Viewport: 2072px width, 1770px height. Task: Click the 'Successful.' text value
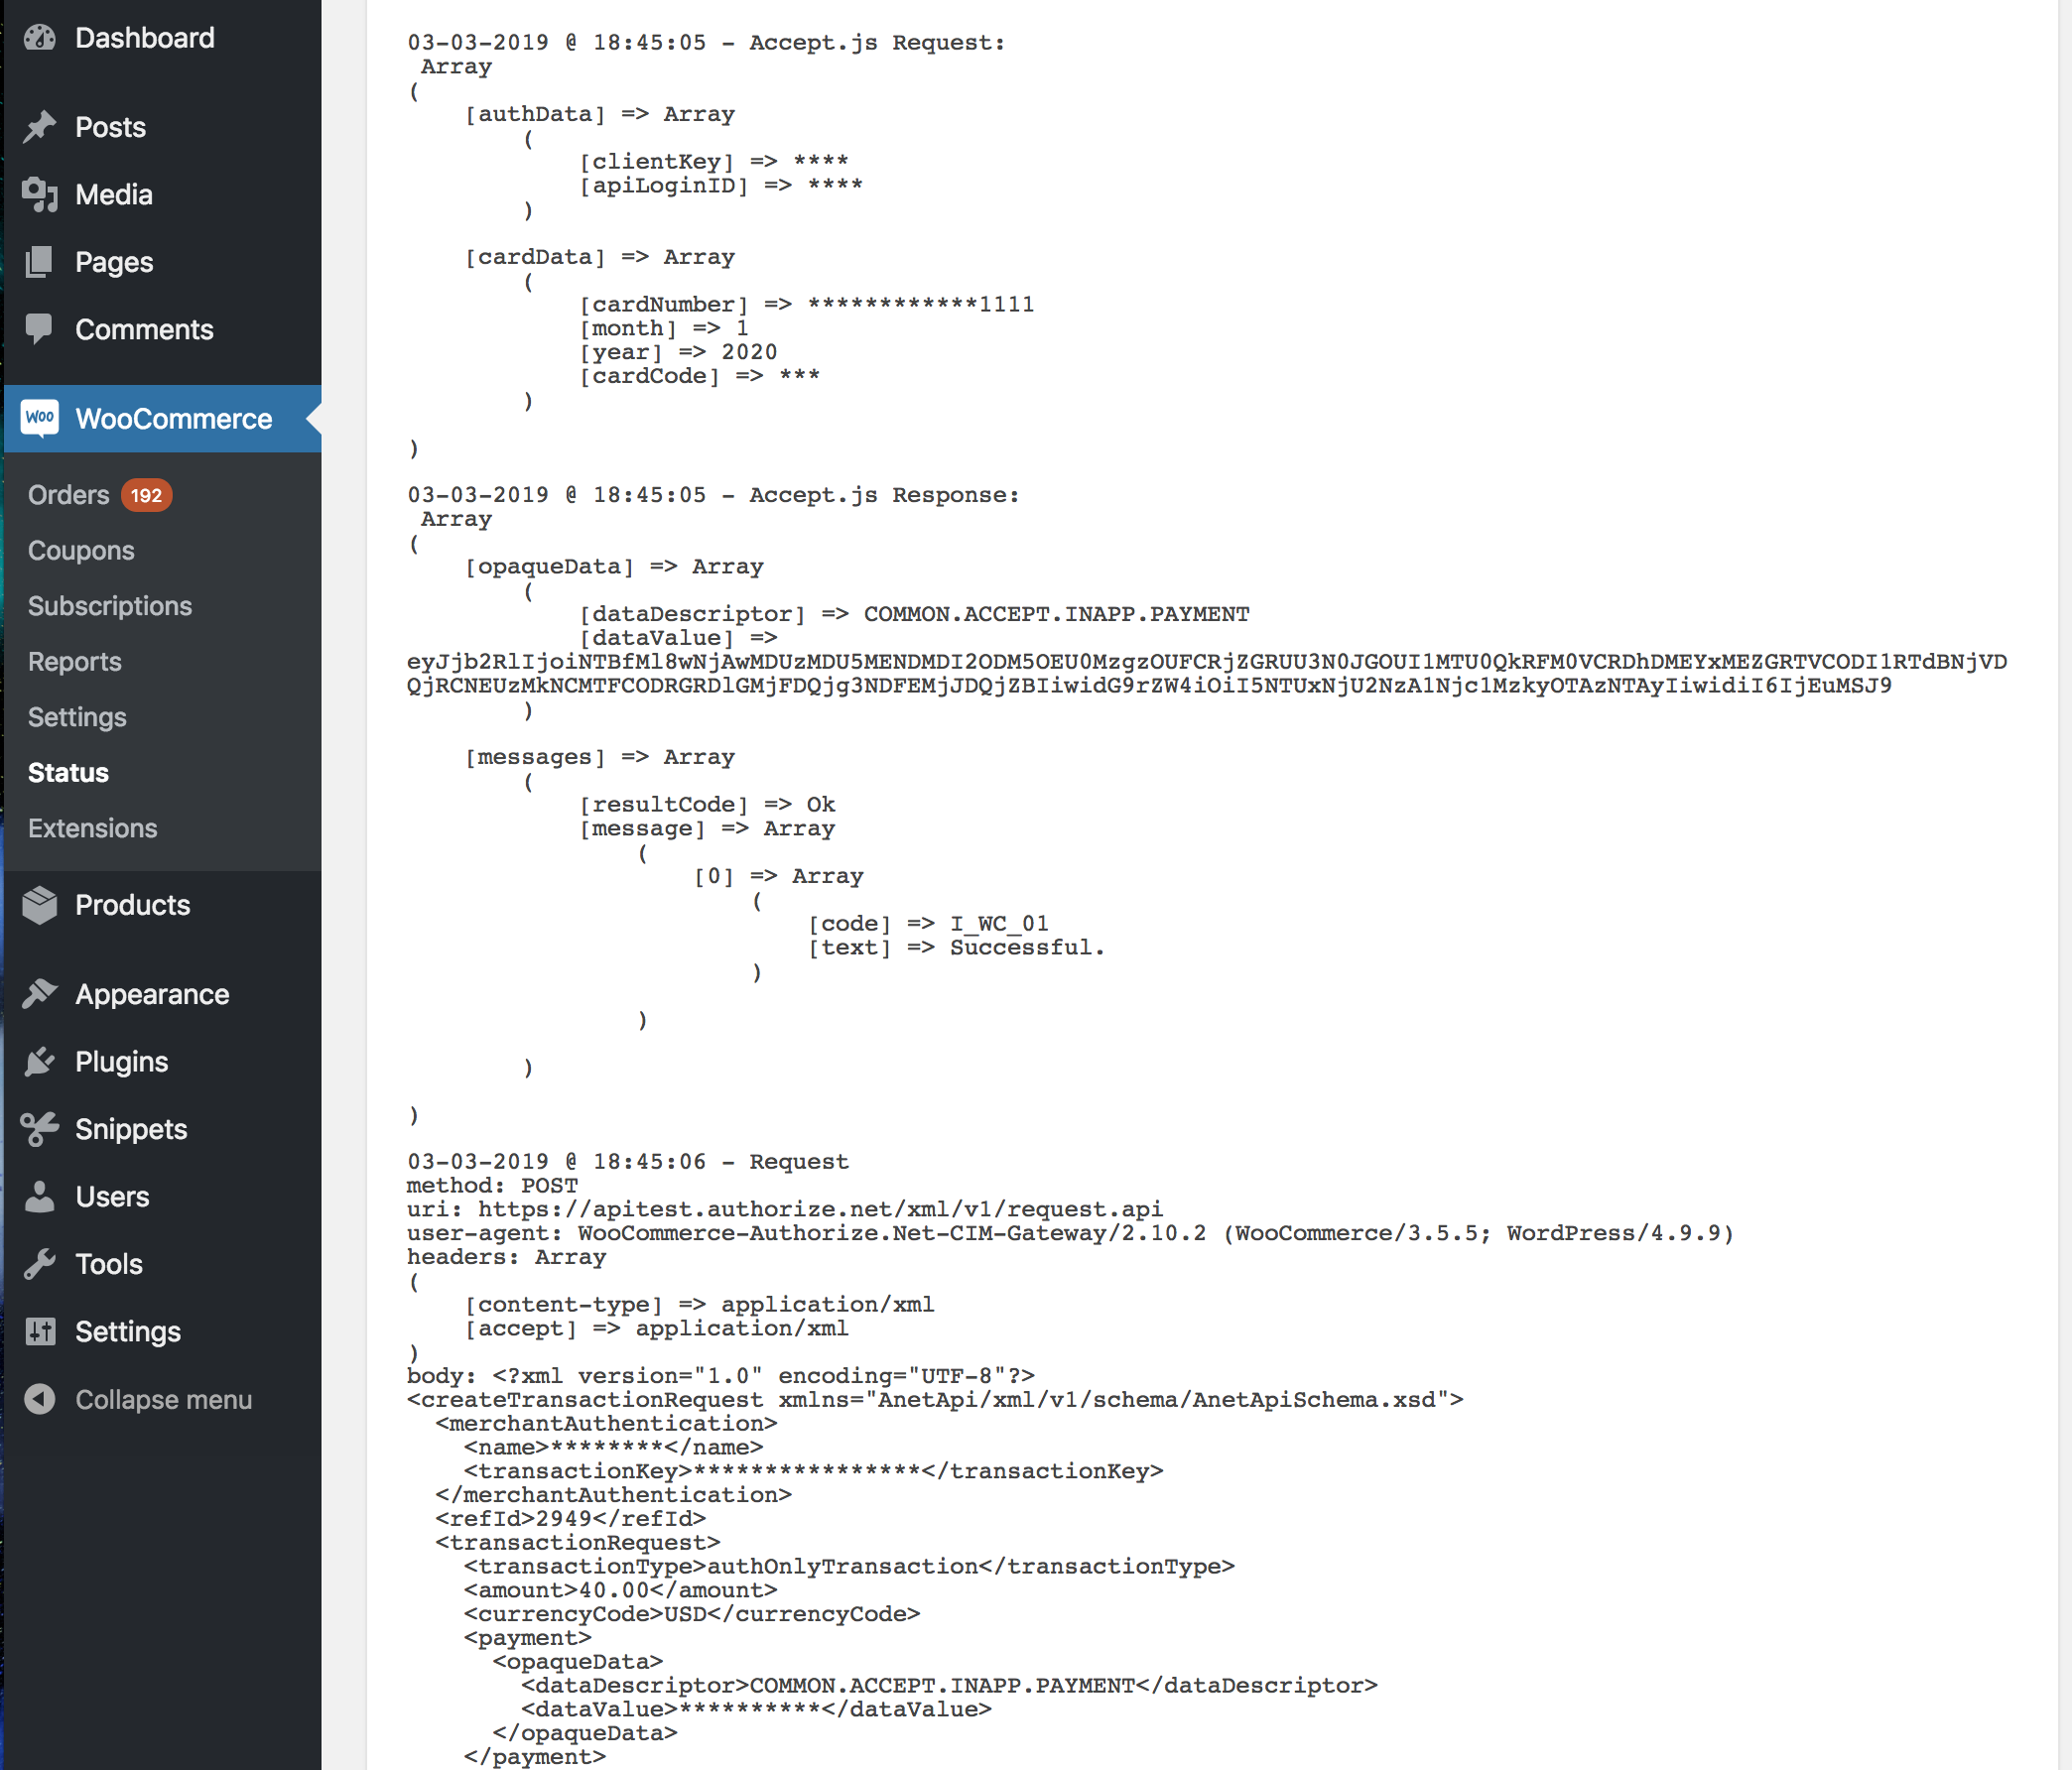[x=1027, y=947]
